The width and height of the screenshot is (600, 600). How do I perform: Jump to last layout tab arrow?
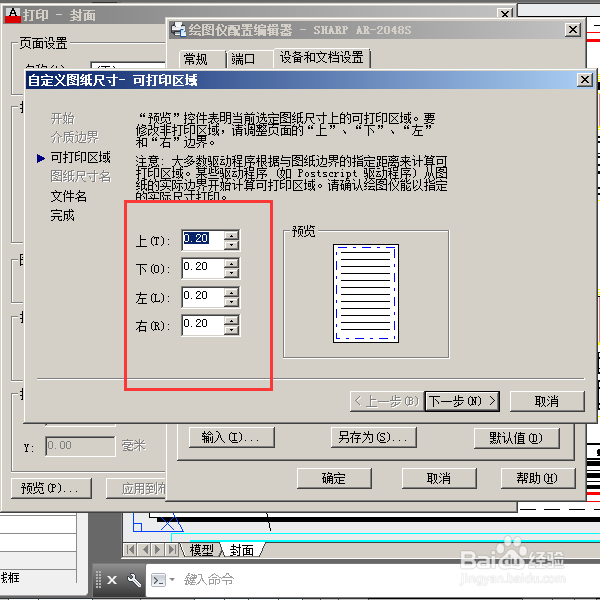click(172, 550)
